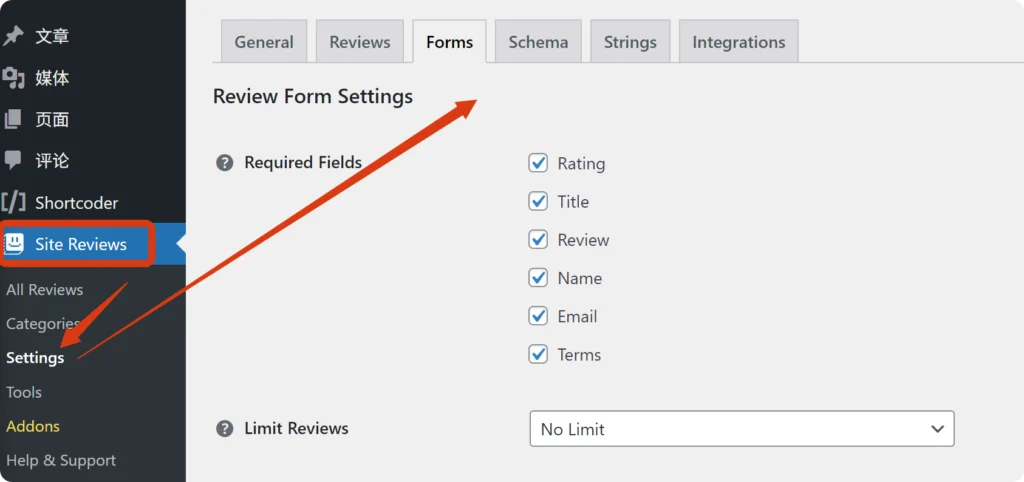Open the Limit Reviews dropdown
This screenshot has width=1024, height=482.
click(x=741, y=429)
